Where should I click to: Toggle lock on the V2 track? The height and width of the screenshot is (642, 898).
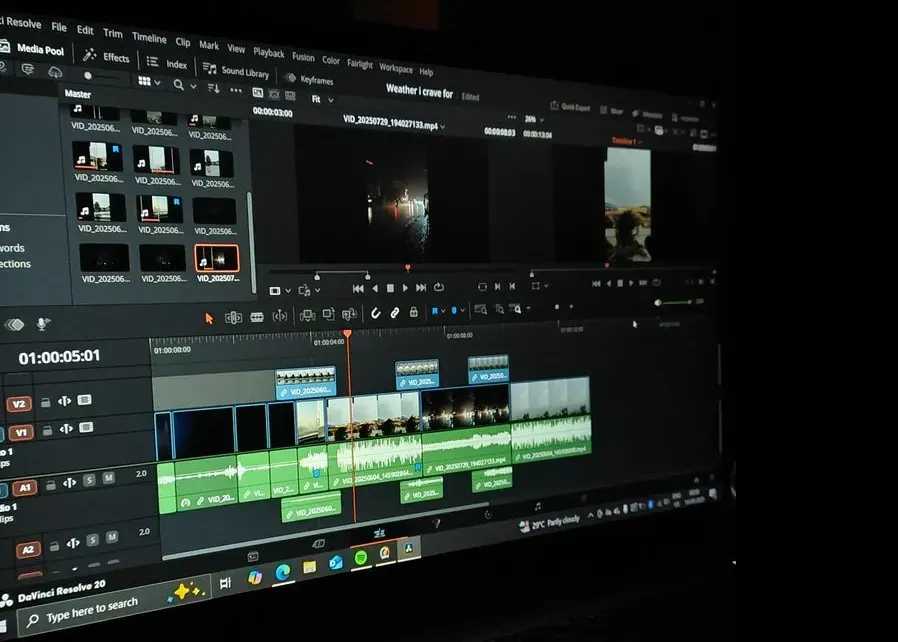[45, 403]
